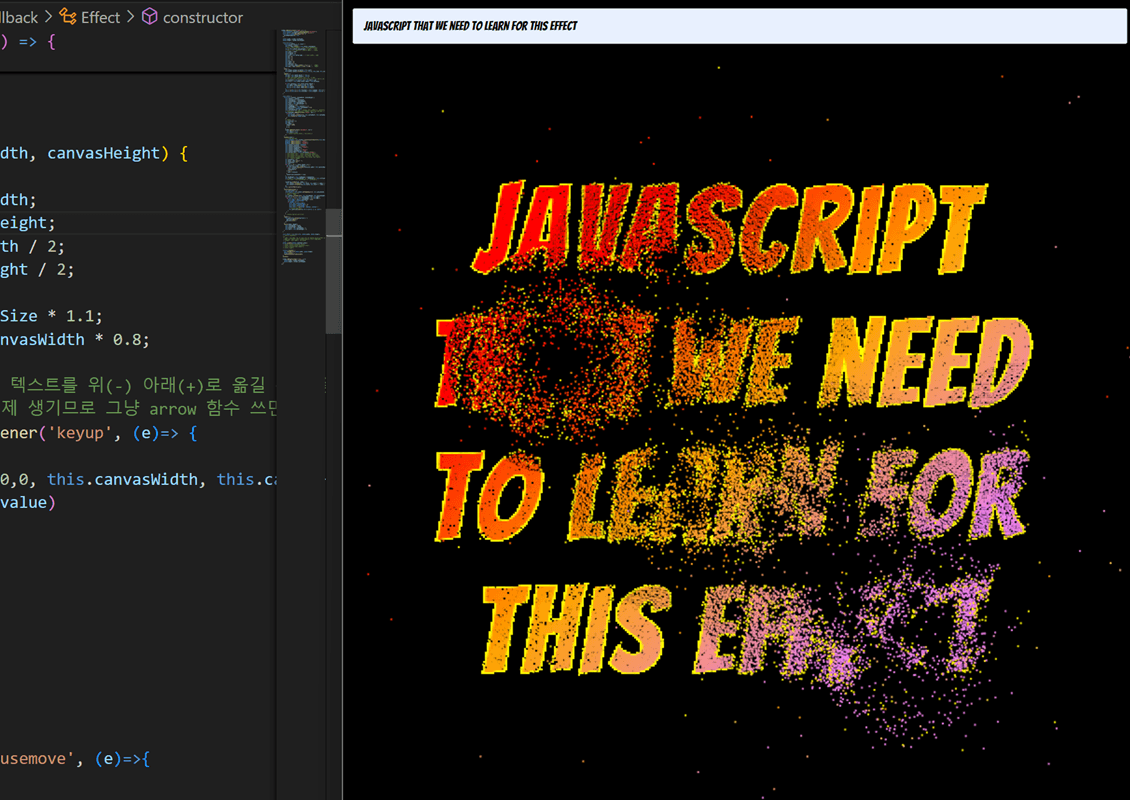1130x800 pixels.
Task: Click the code minimap preview
Action: (300, 140)
